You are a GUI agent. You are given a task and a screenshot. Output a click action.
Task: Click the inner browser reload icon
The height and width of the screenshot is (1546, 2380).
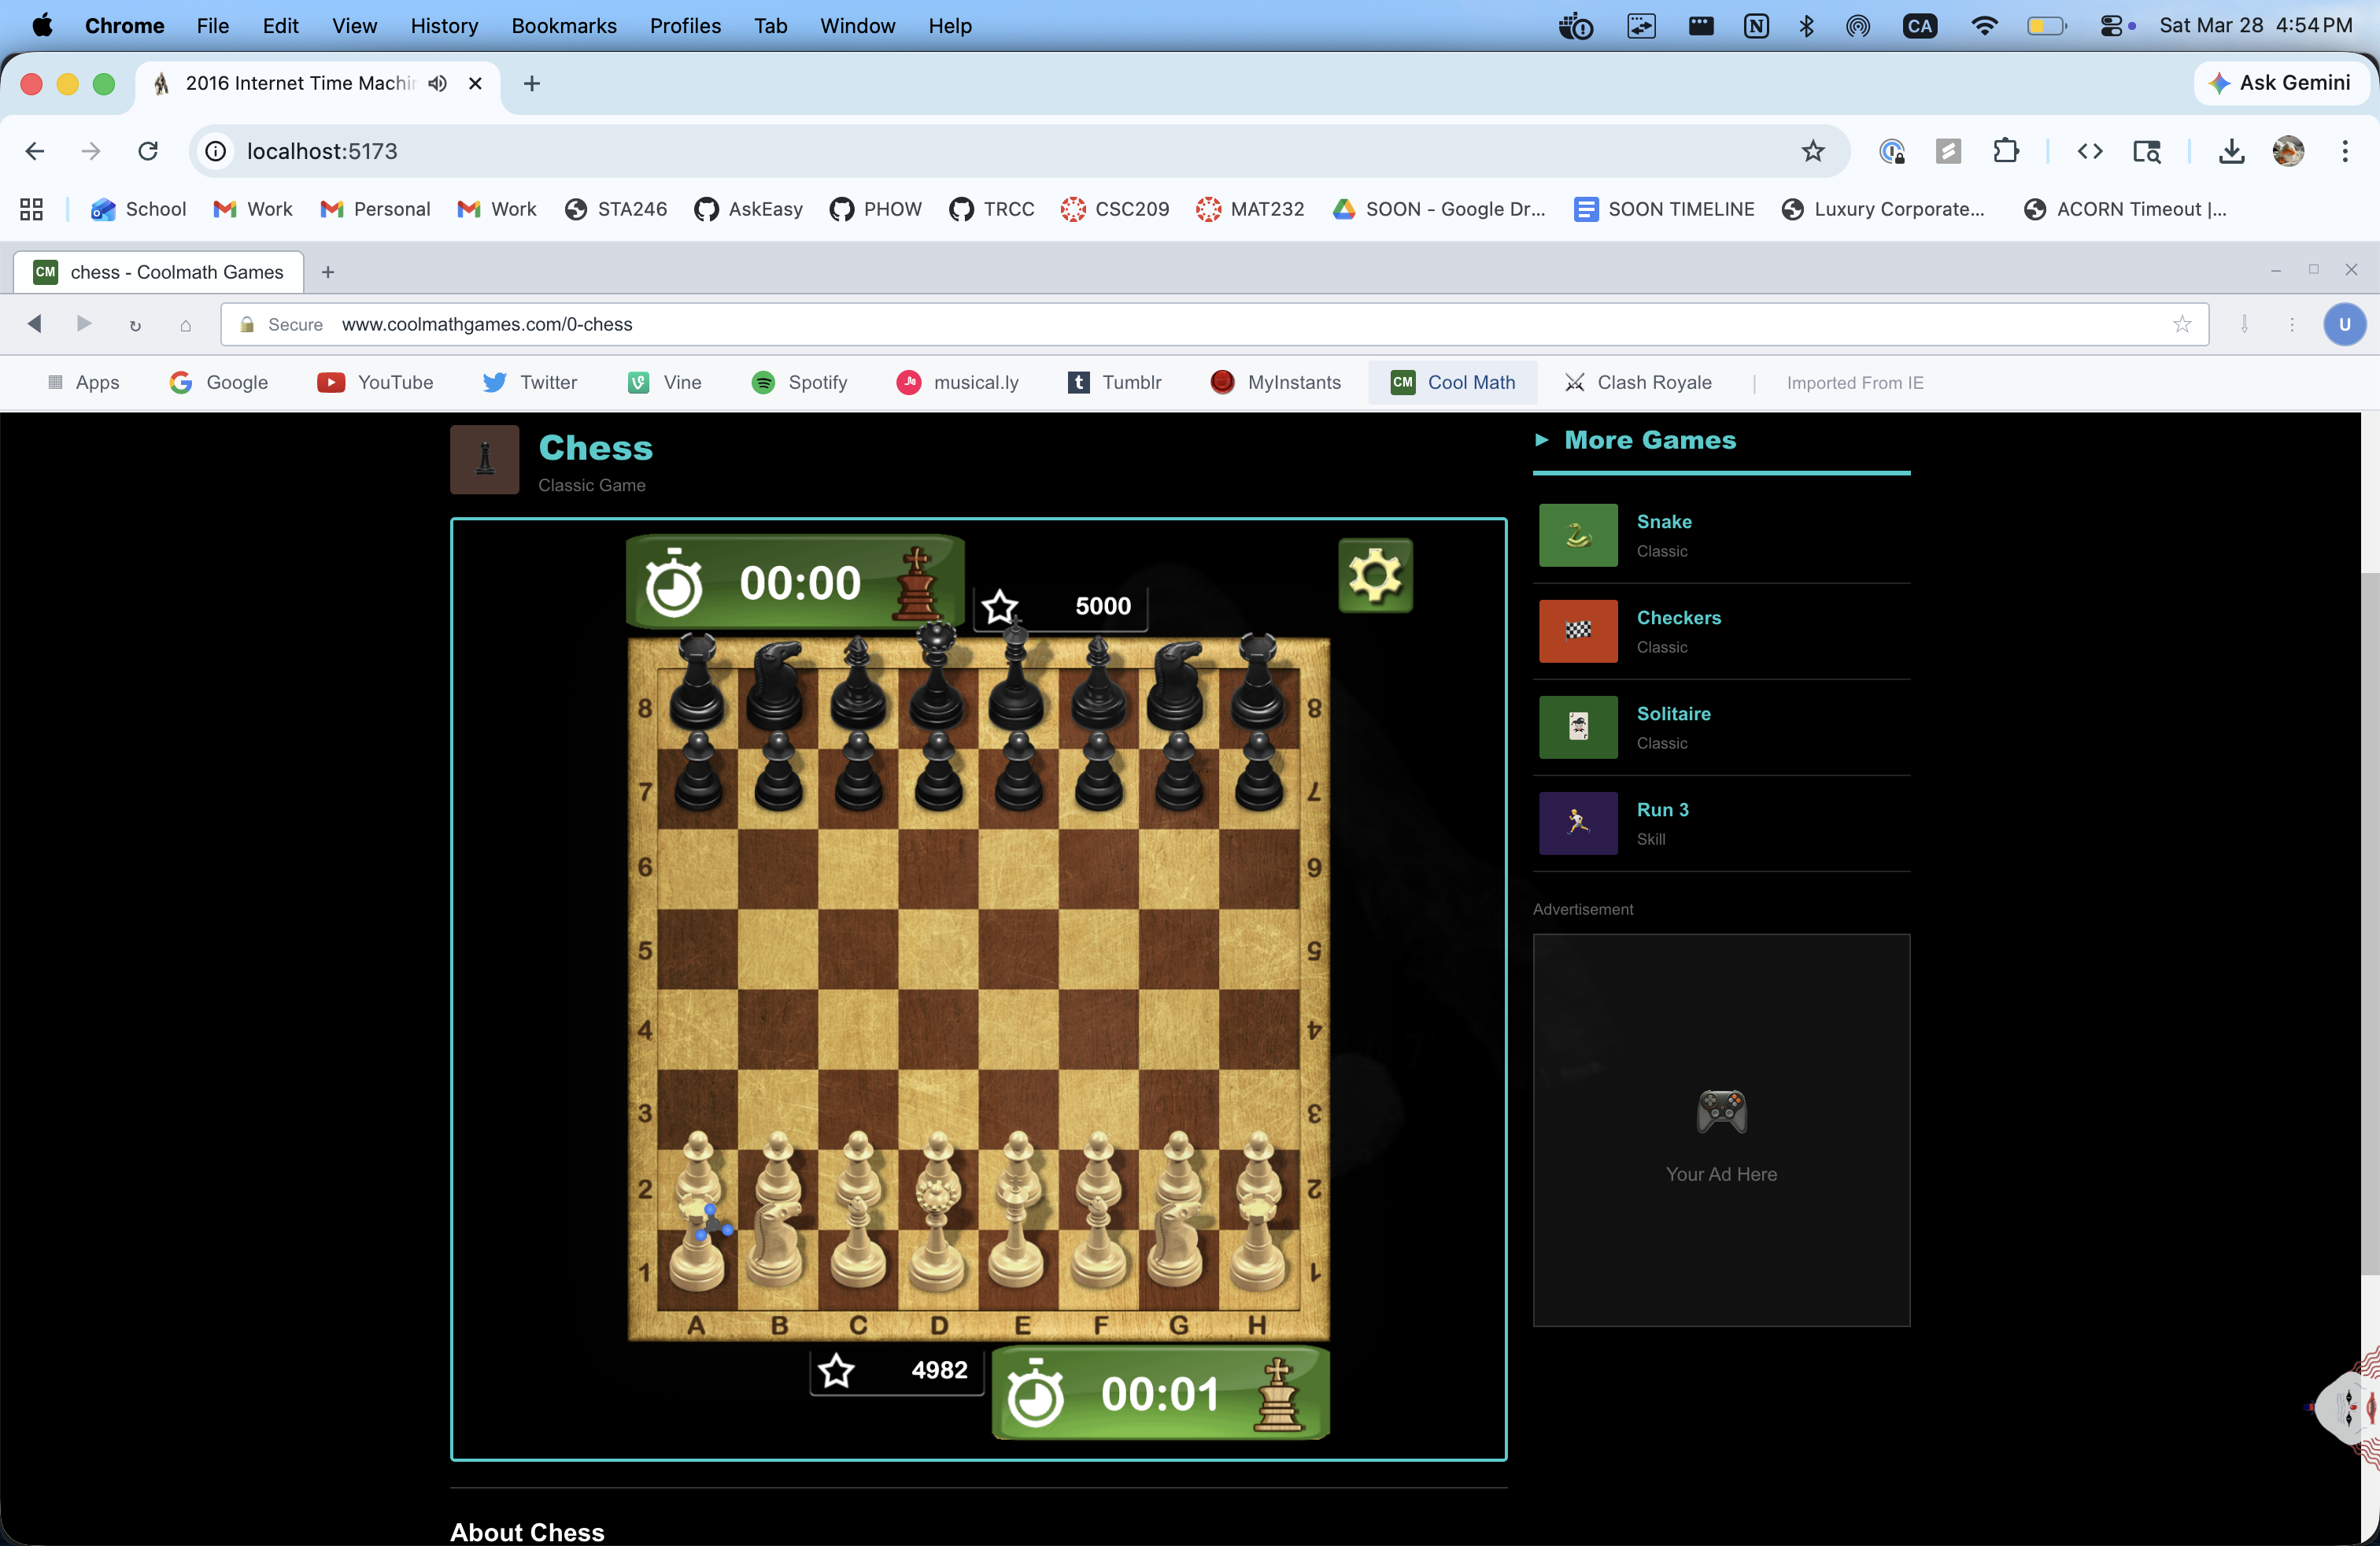pos(135,325)
